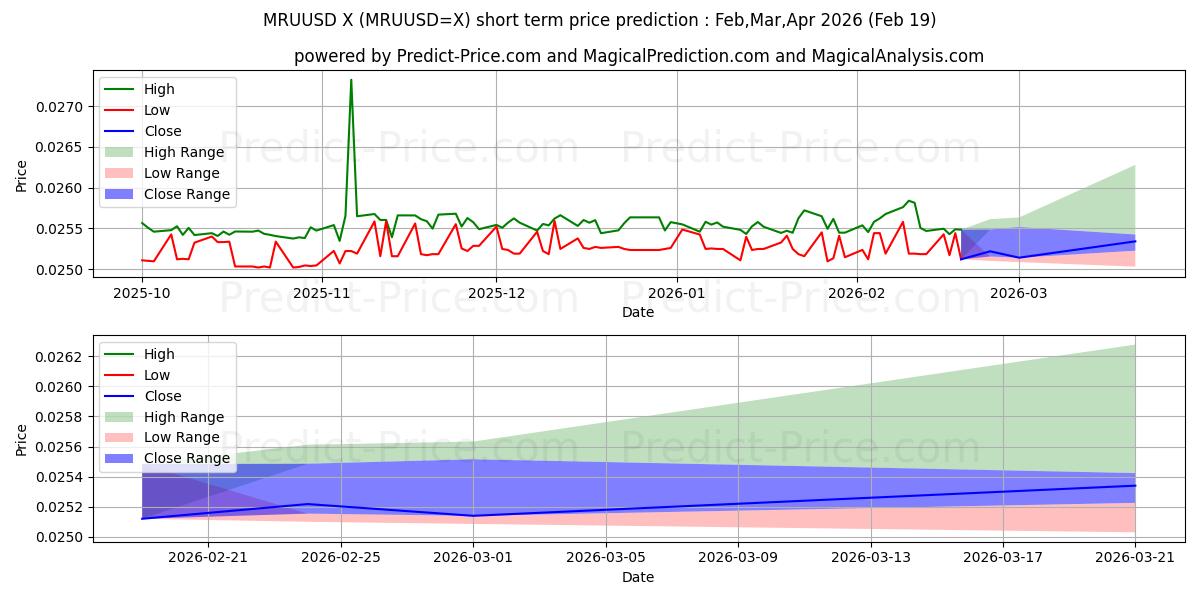This screenshot has height=600, width=1200.
Task: Click the 2026-03-09 date tick label
Action: pos(738,558)
